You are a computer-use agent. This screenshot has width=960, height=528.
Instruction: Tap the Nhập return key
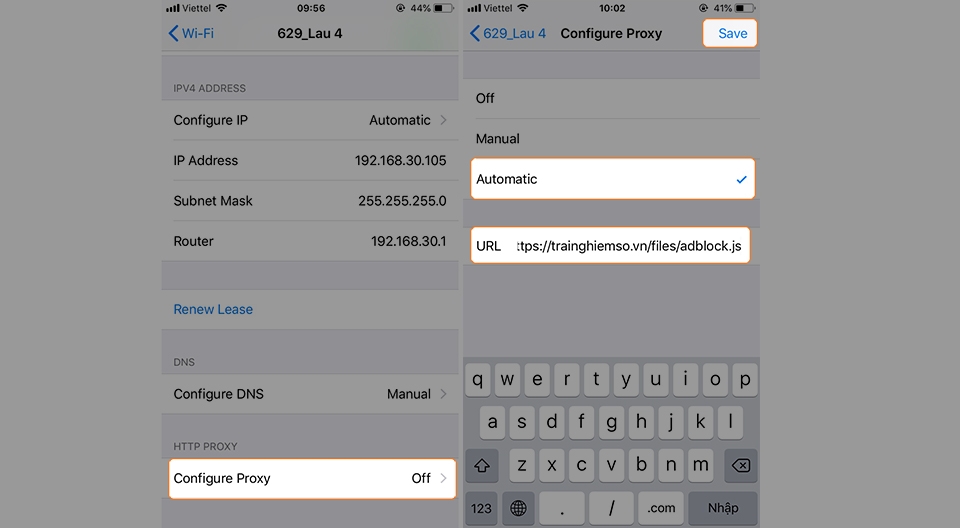723,508
